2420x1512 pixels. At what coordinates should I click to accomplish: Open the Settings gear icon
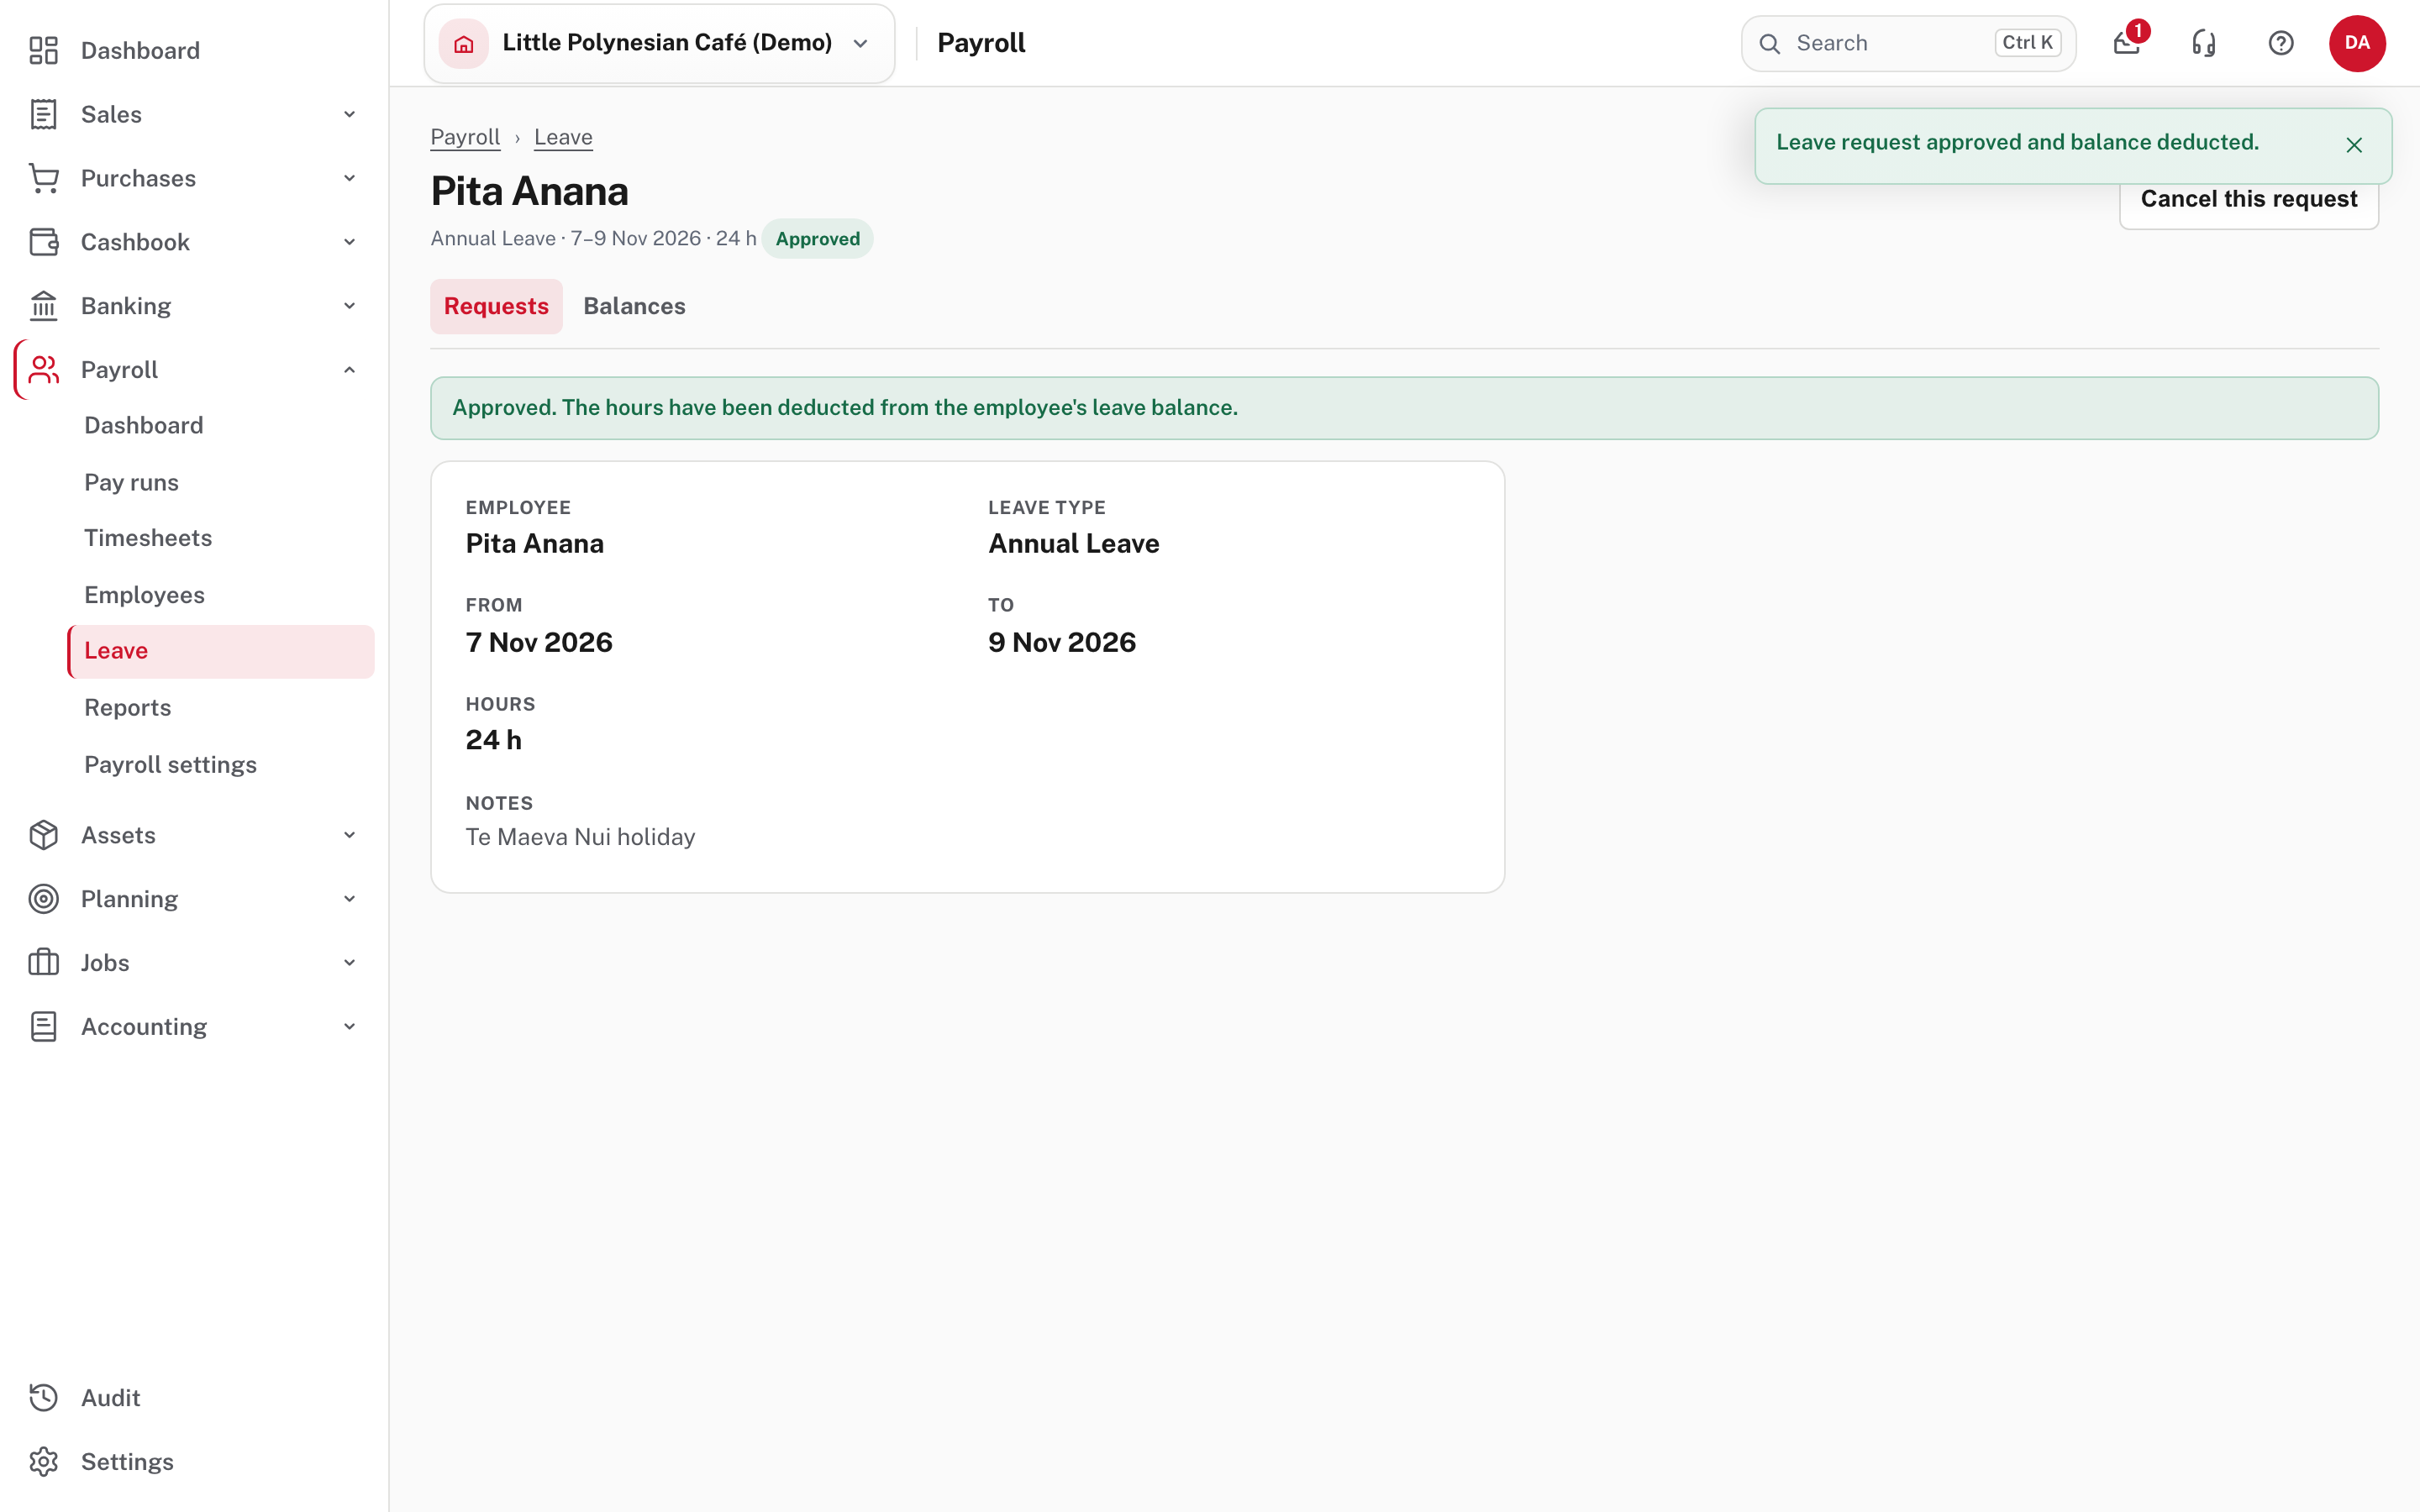pos(43,1461)
